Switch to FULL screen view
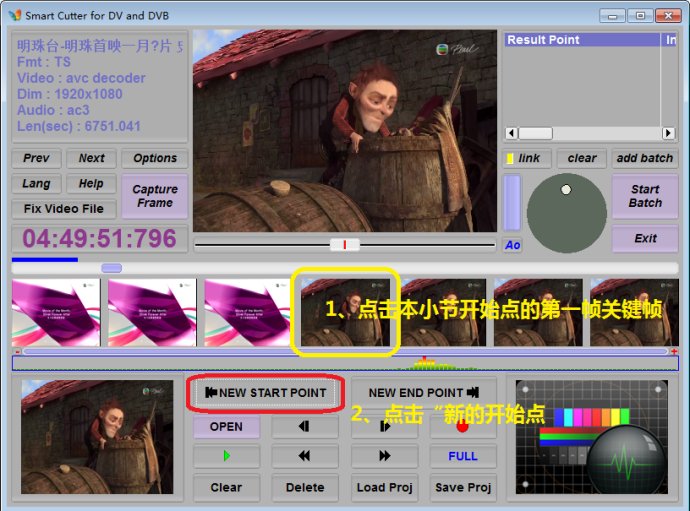This screenshot has width=690, height=511. click(462, 456)
